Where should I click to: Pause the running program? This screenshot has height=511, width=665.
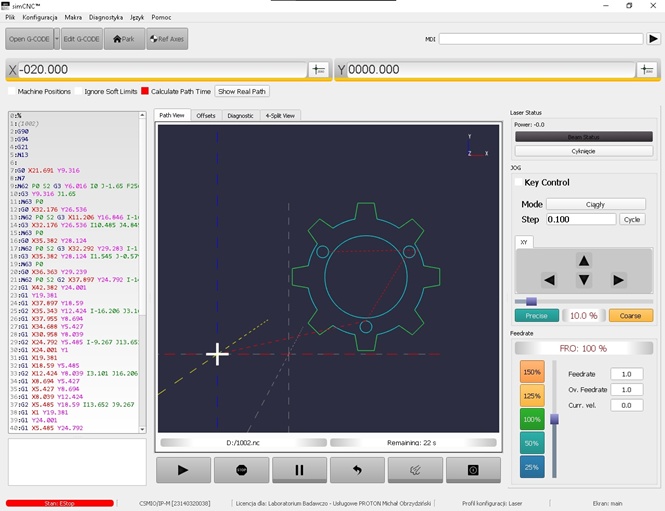[299, 469]
